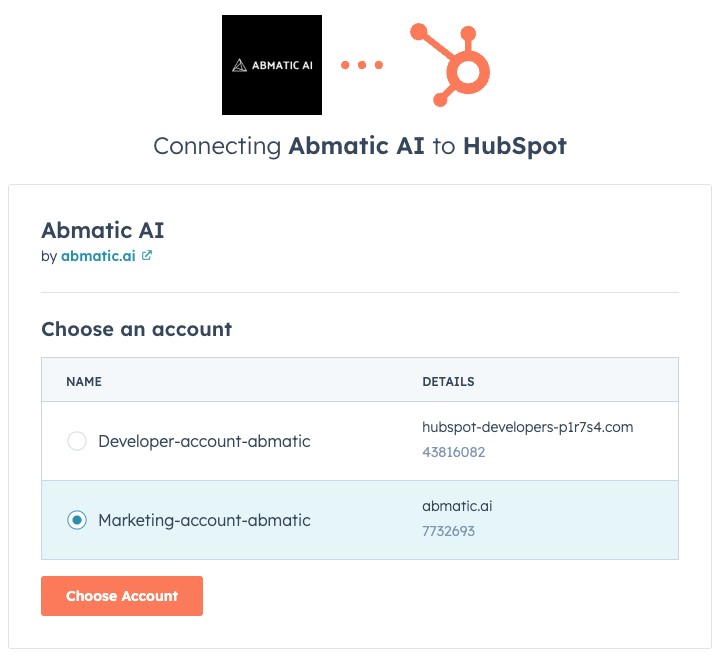The image size is (721, 657).
Task: Click the Developer-account-abmatic account name label
Action: 204,441
